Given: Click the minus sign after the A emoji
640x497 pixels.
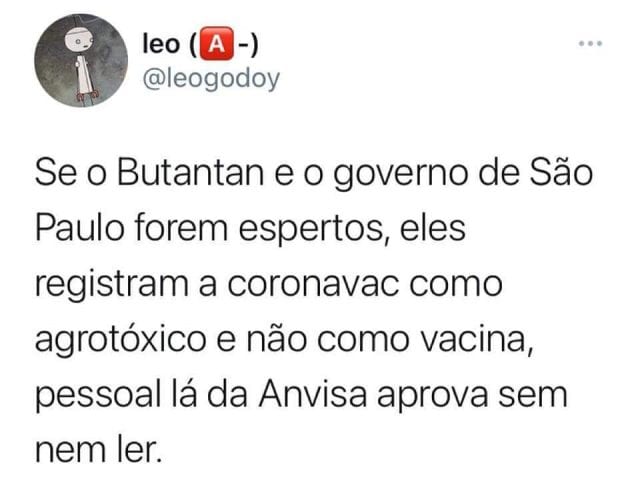Looking at the screenshot, I should pyautogui.click(x=244, y=44).
